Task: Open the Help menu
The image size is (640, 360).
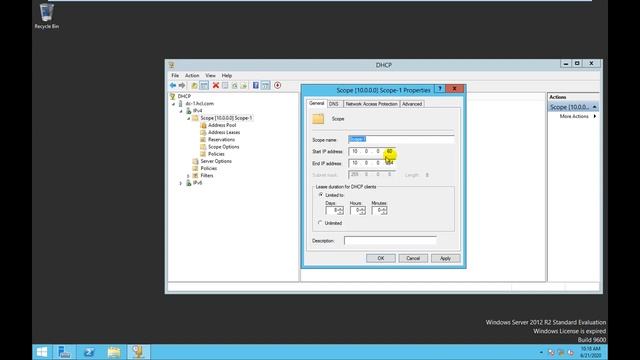Action: pyautogui.click(x=227, y=76)
